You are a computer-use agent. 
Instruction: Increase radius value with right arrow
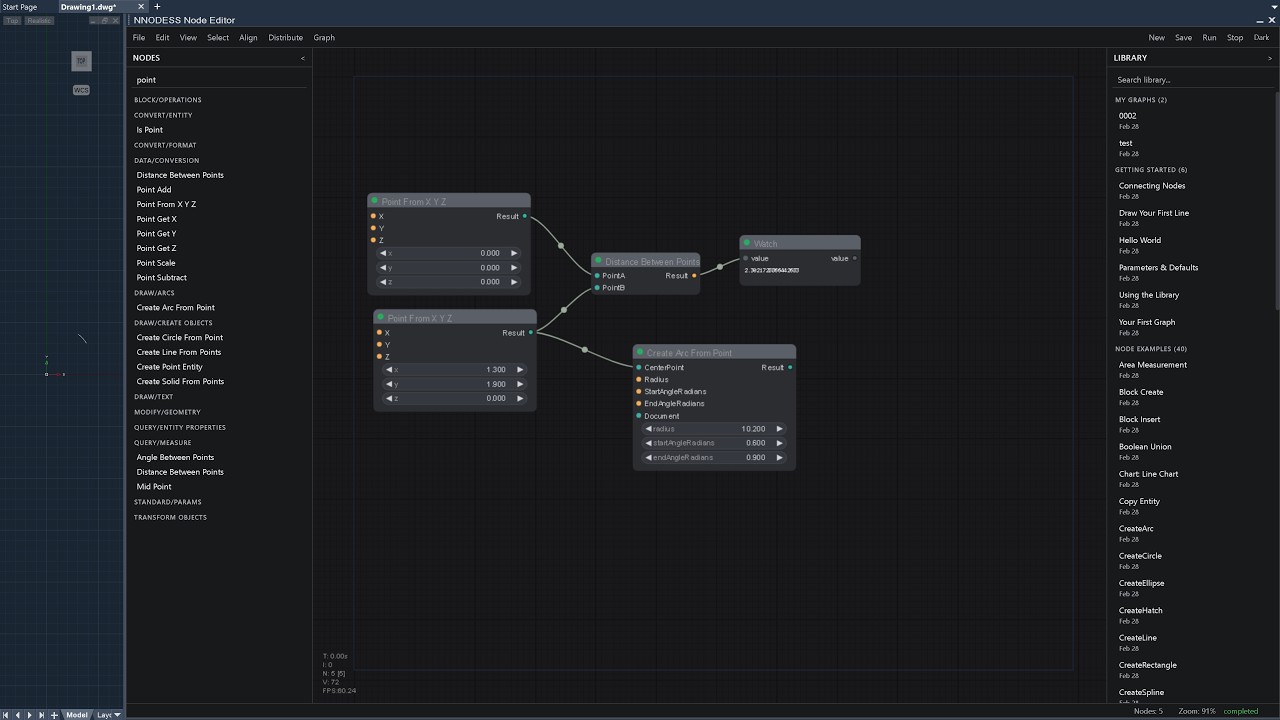tap(780, 429)
